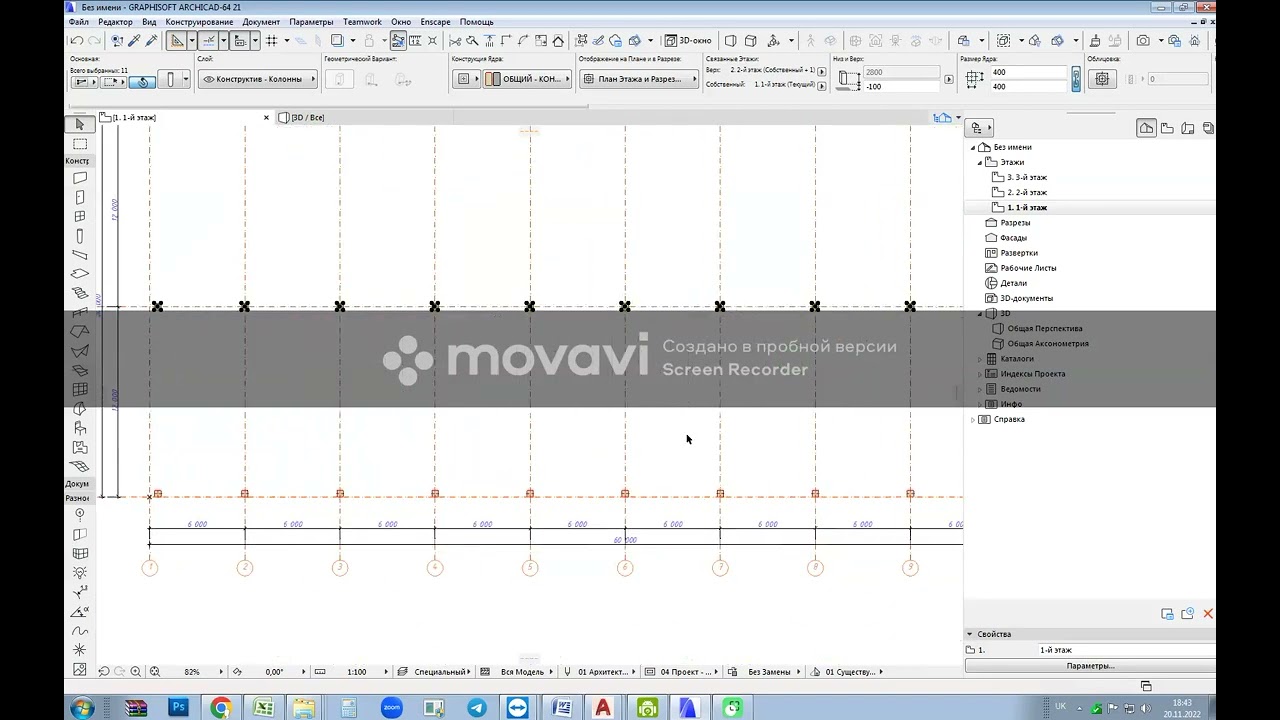Viewport: 1280px width, 720px height.
Task: Select the Arrow tool in toolbox
Action: (79, 124)
